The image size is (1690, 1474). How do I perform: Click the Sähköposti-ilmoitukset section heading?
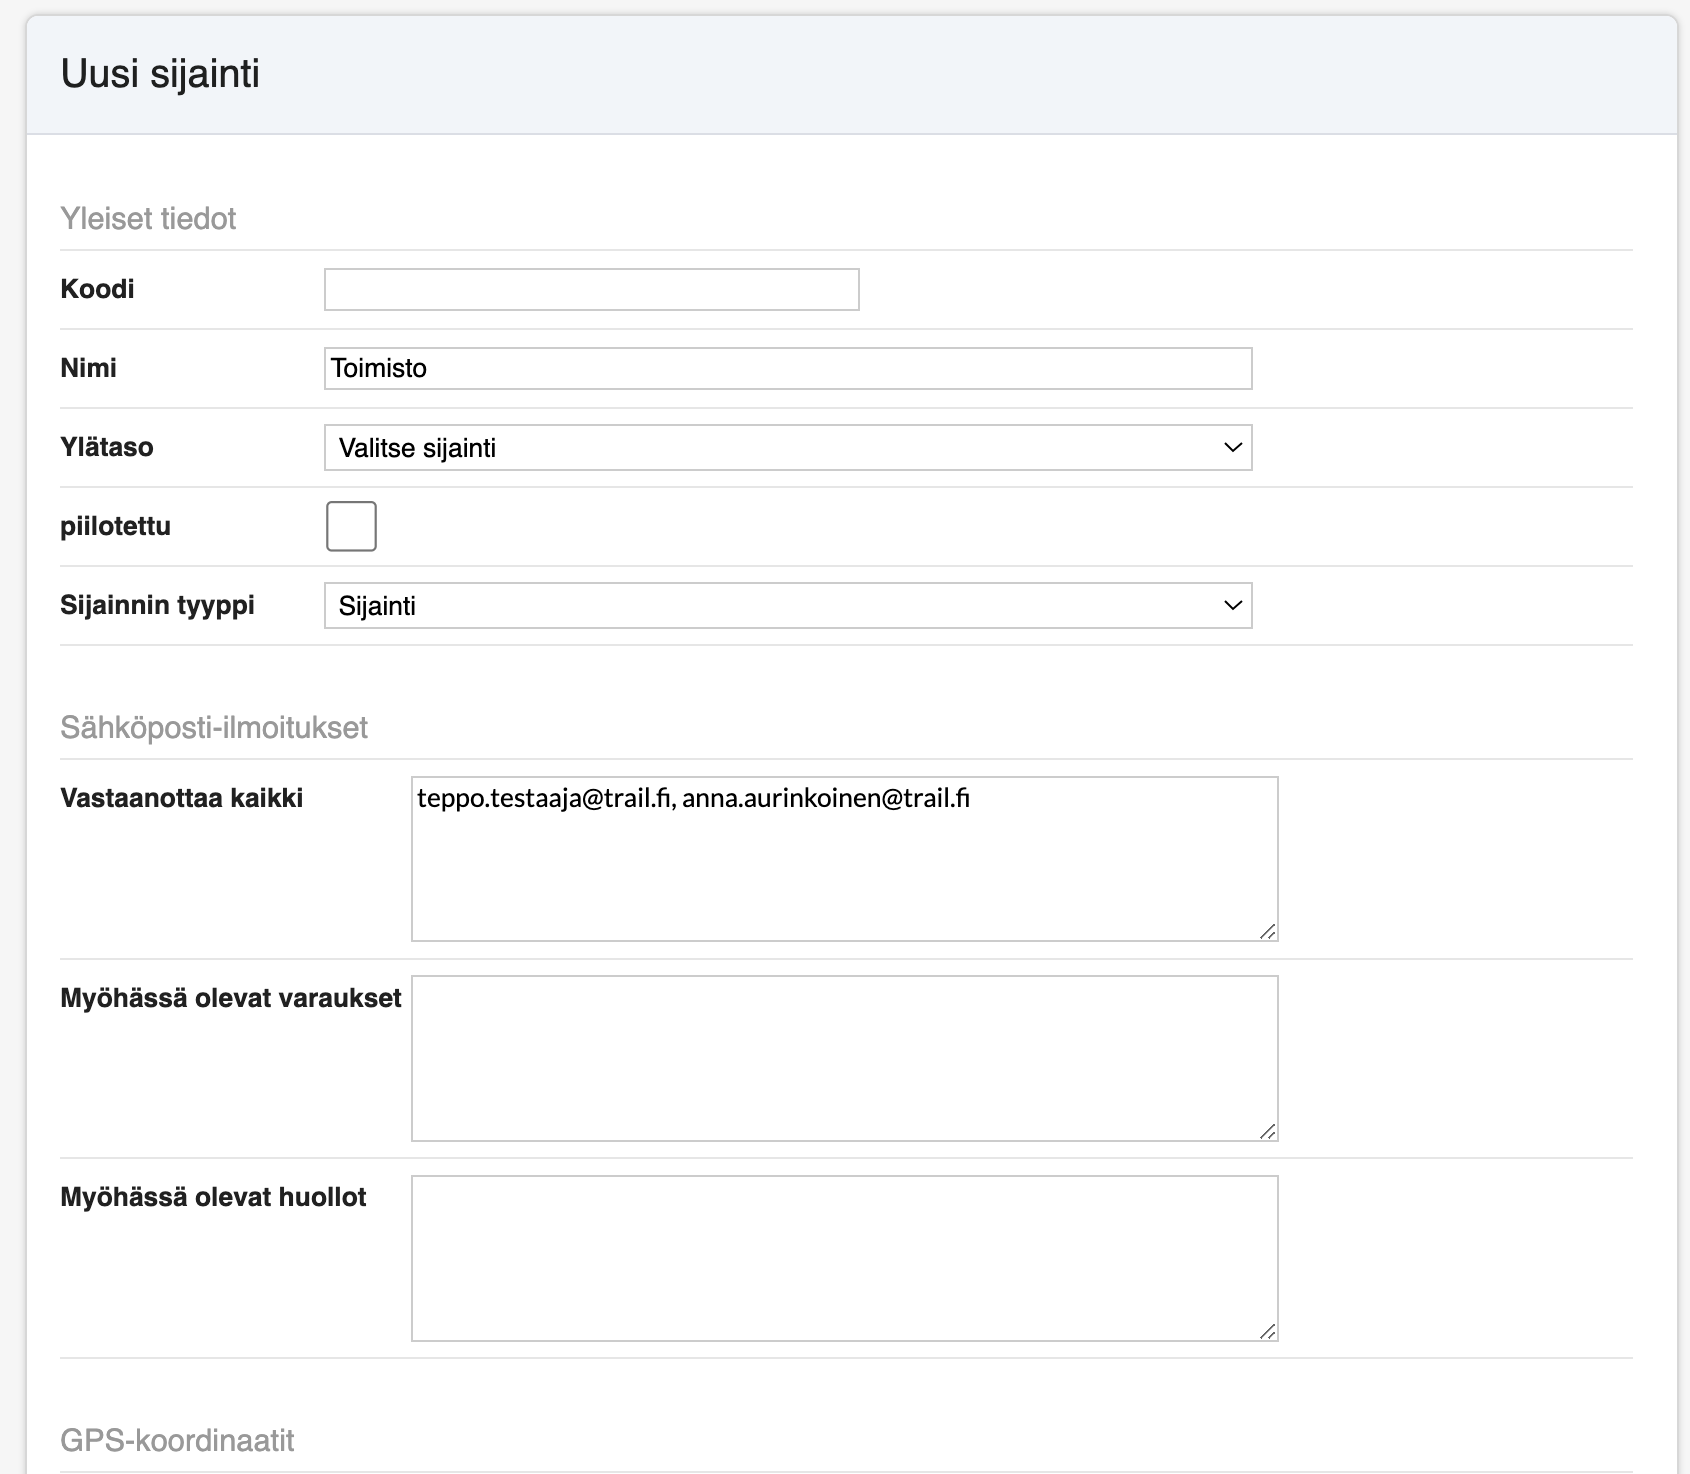point(214,728)
